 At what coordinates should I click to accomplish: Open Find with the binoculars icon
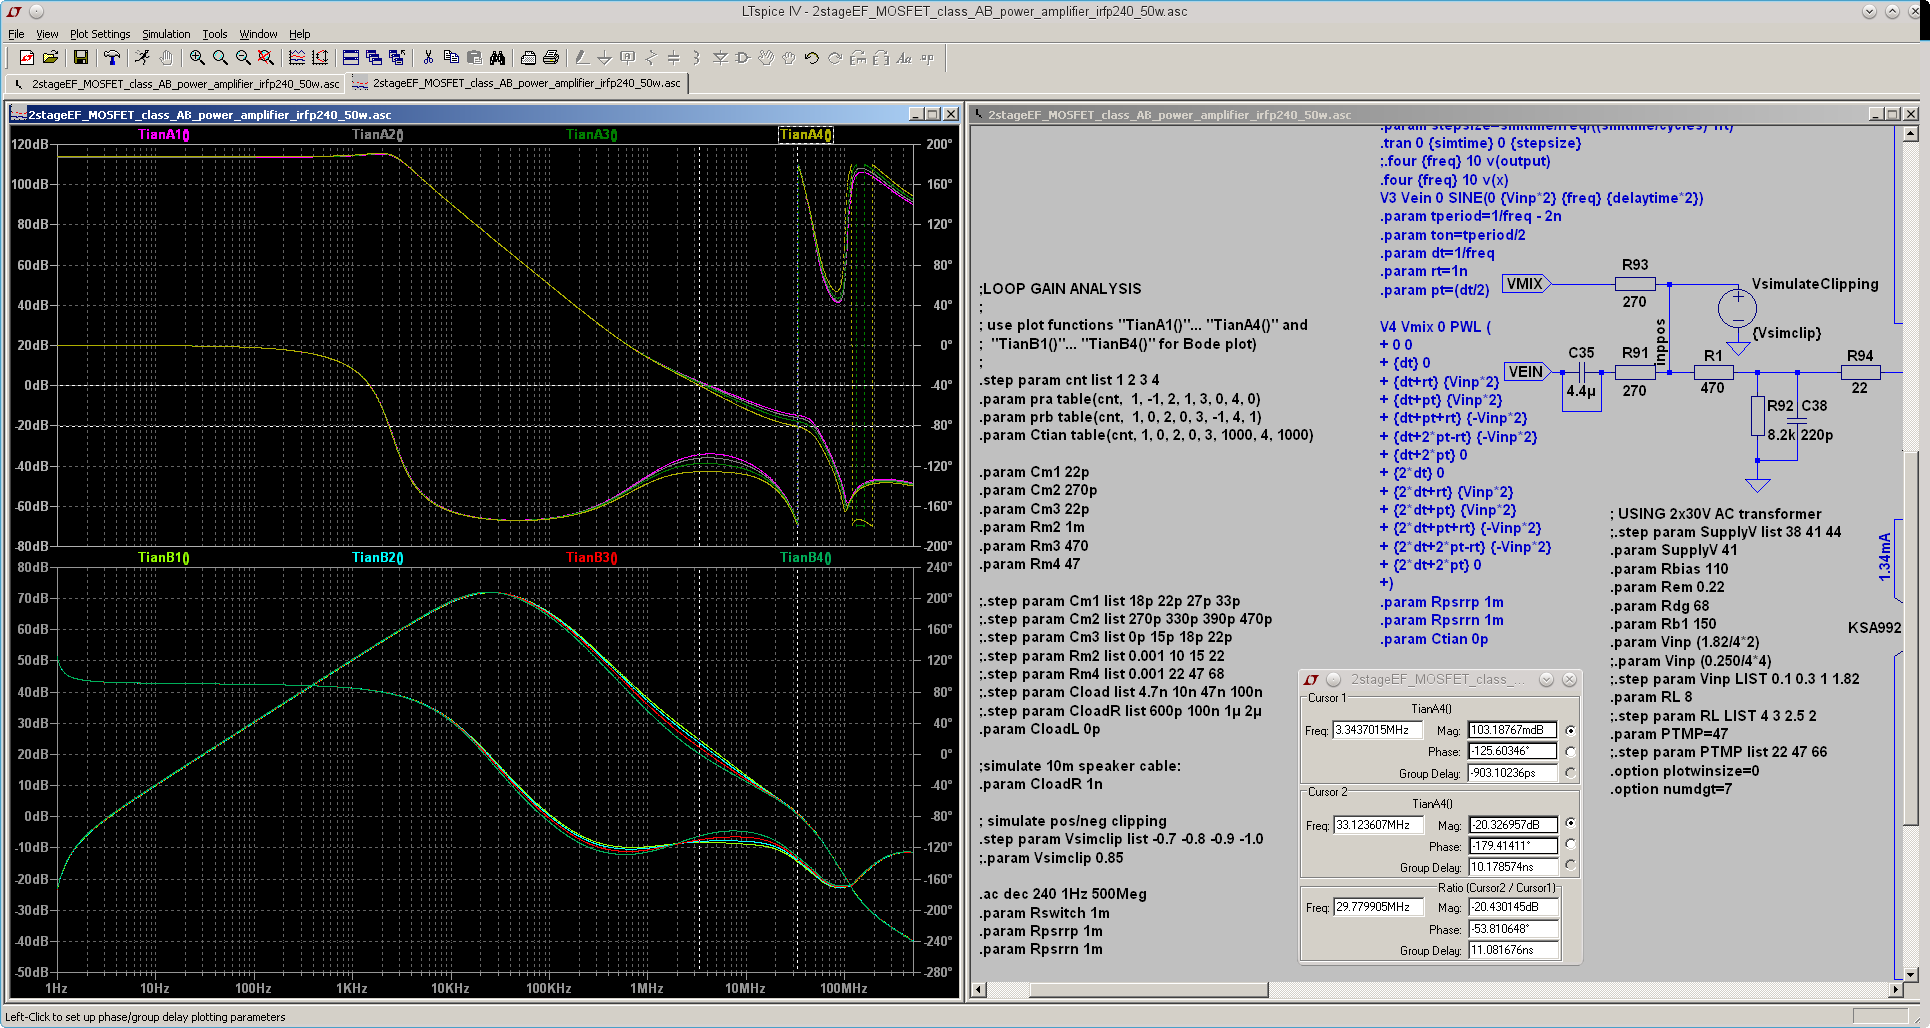[x=497, y=58]
